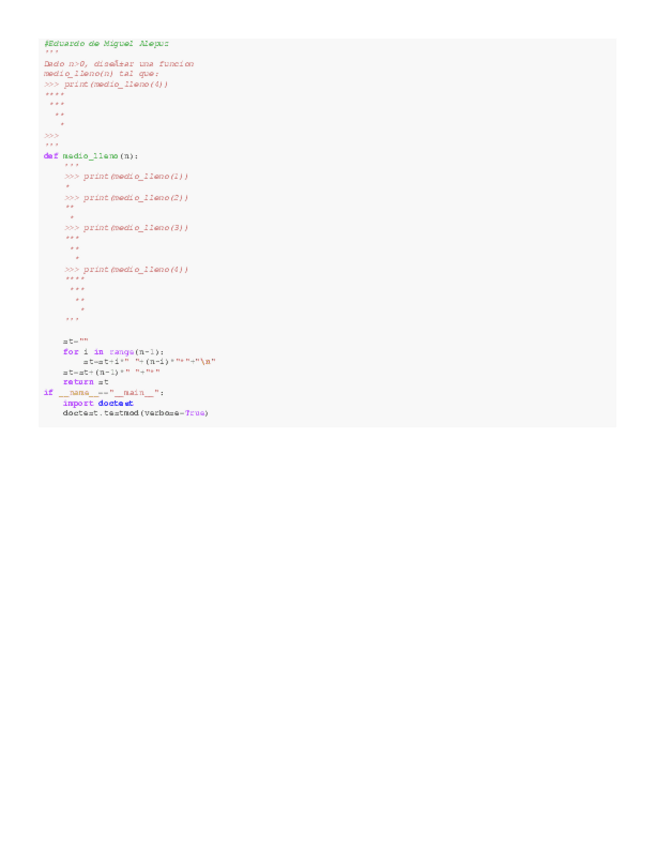The height and width of the screenshot is (848, 655).
Task: Click the line st=st+(n-1)*" "+"*"
Action: 111,372
